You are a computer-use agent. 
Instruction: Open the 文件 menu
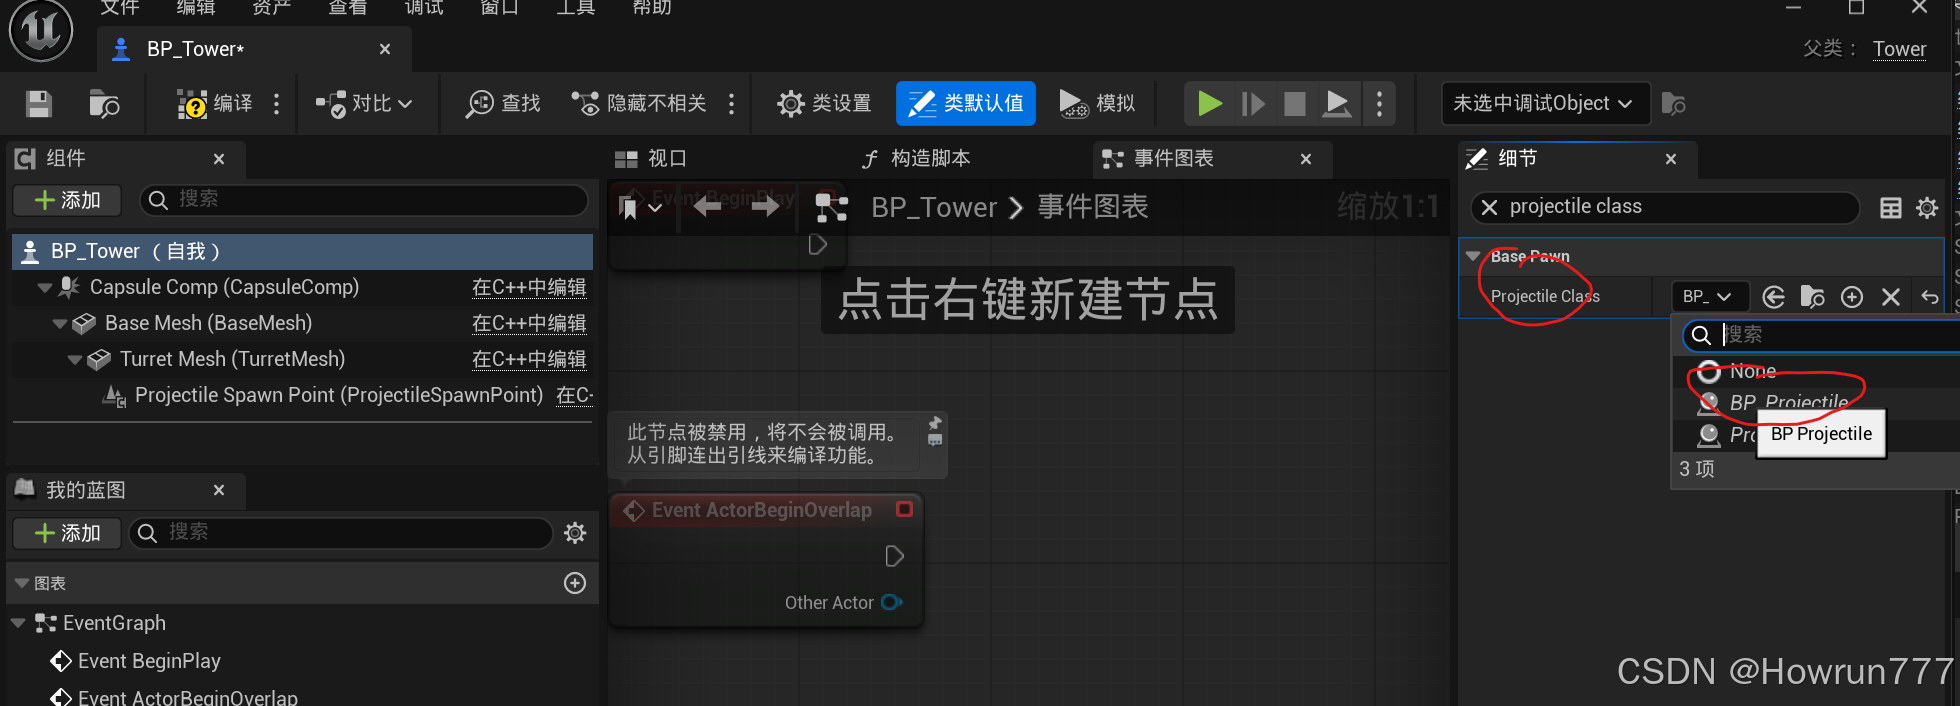pyautogui.click(x=120, y=8)
